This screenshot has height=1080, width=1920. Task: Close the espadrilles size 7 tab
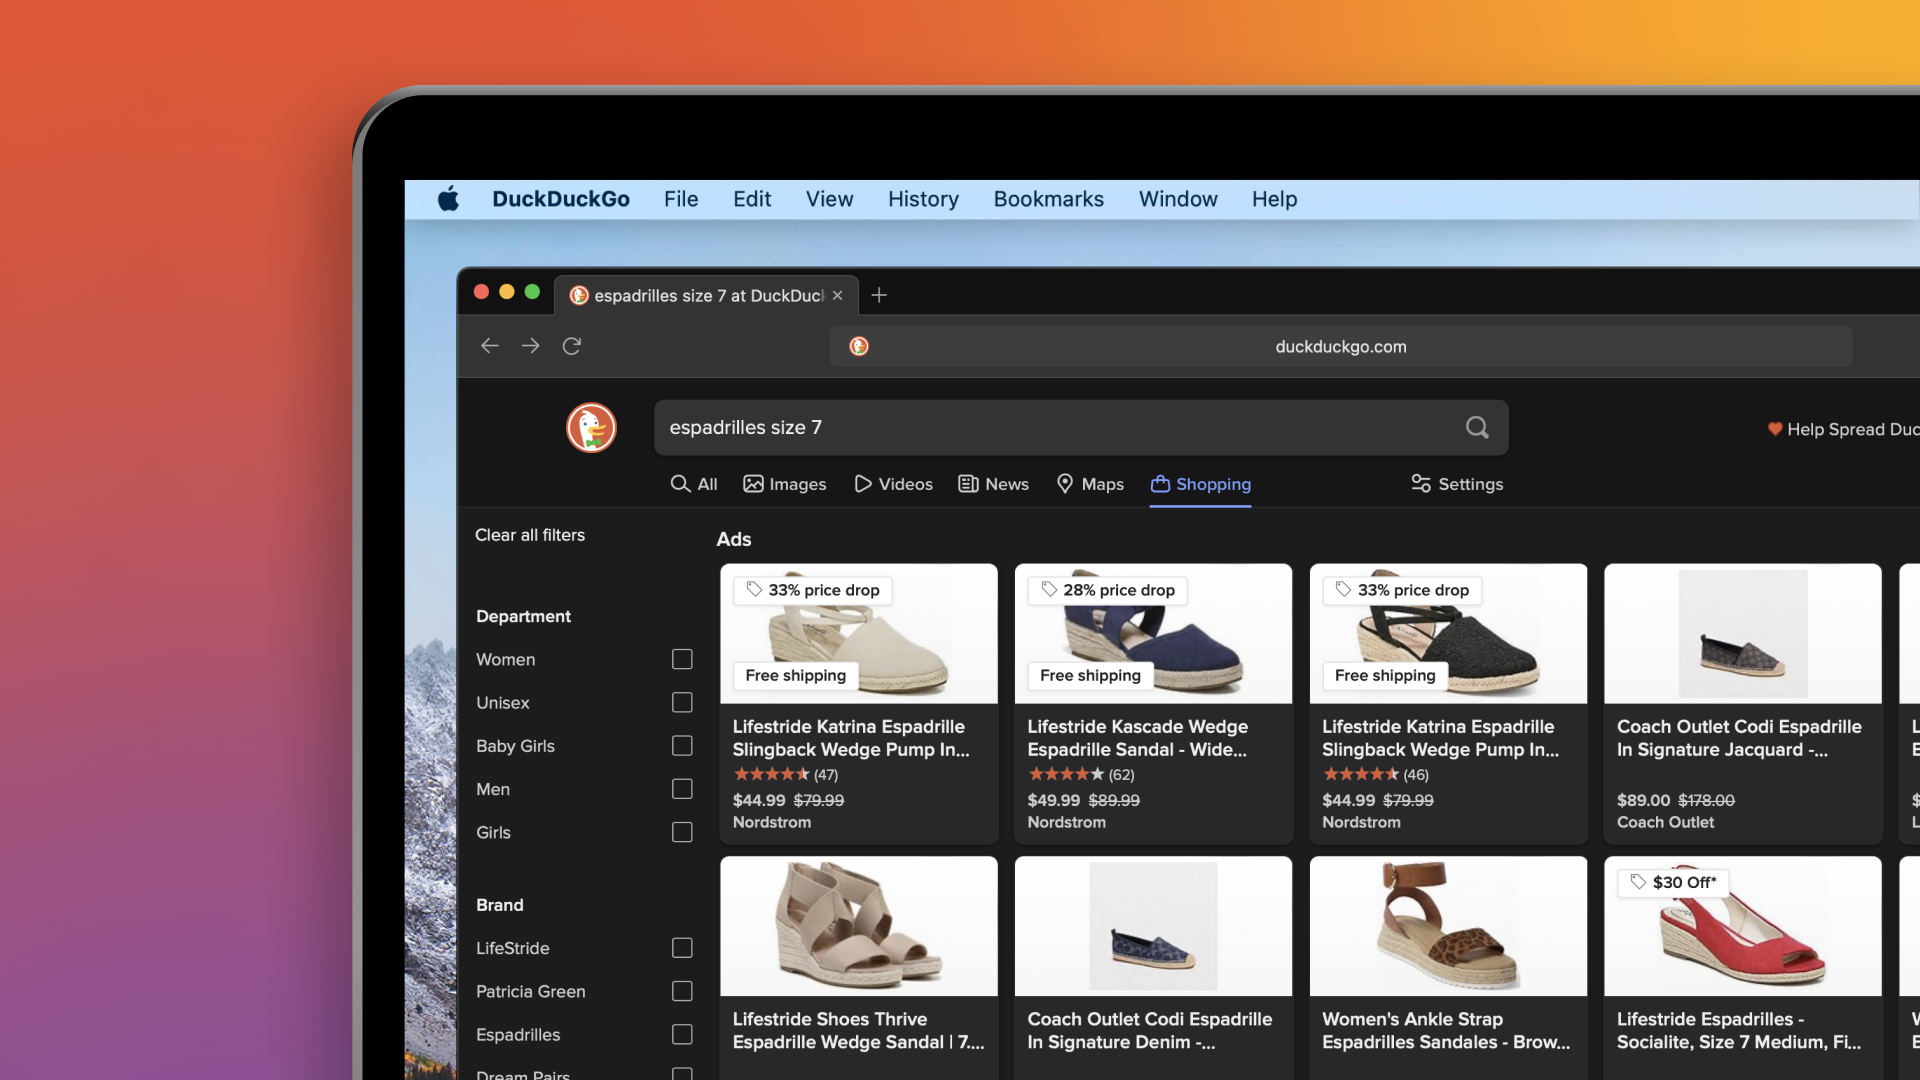click(838, 295)
